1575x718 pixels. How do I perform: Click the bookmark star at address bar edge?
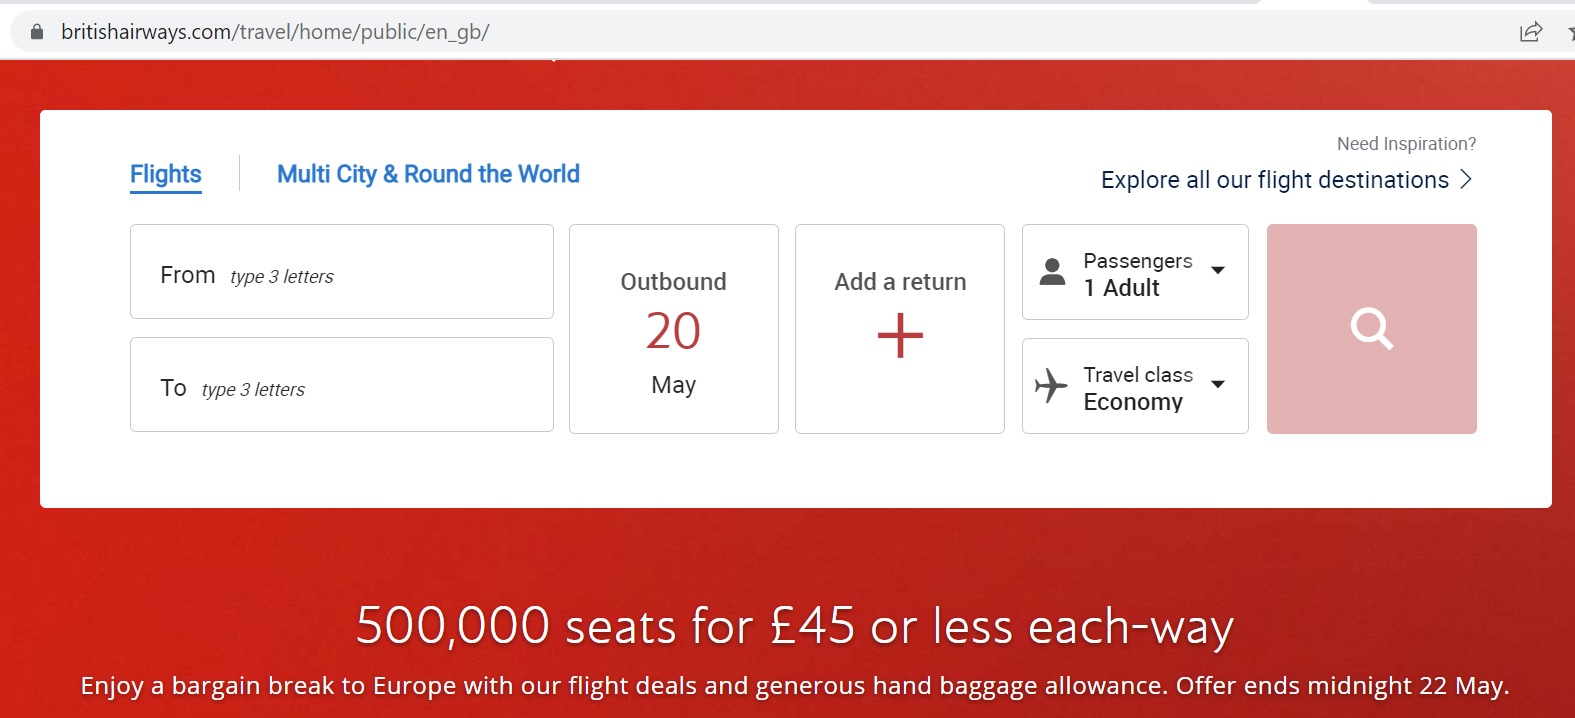pos(1570,32)
